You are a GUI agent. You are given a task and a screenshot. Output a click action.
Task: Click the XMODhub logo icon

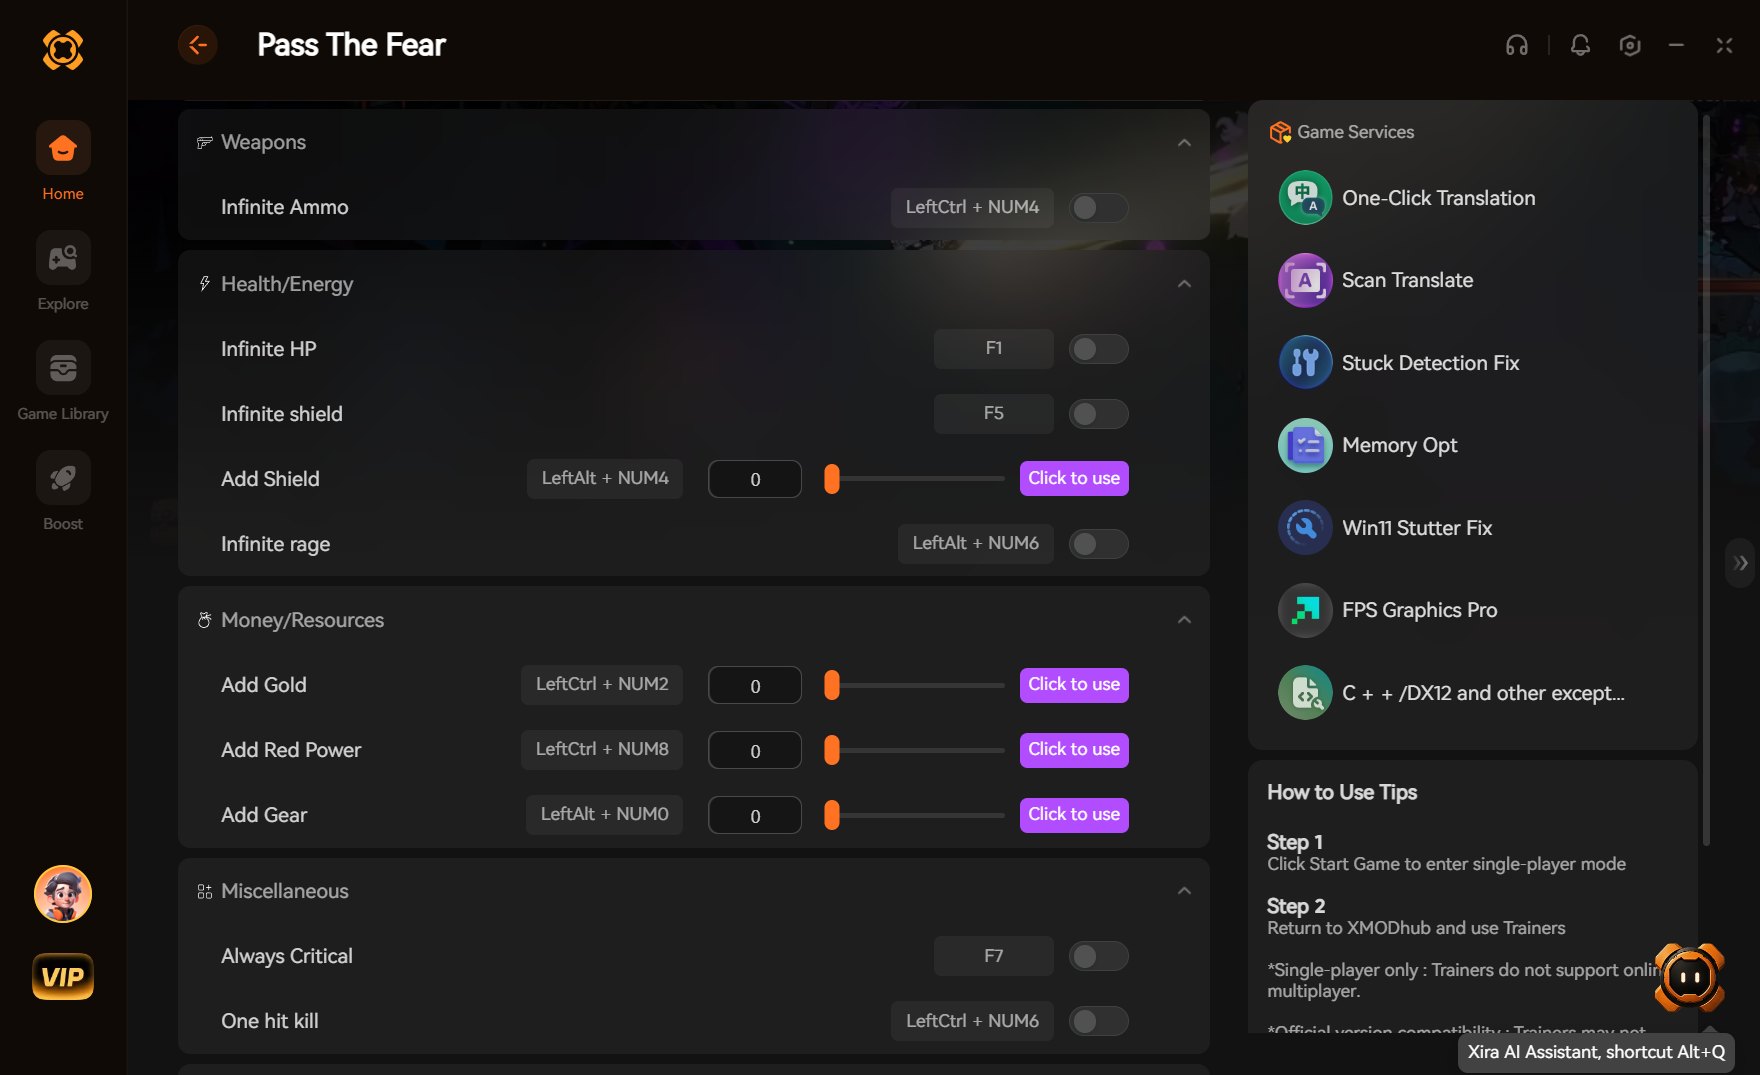tap(63, 49)
